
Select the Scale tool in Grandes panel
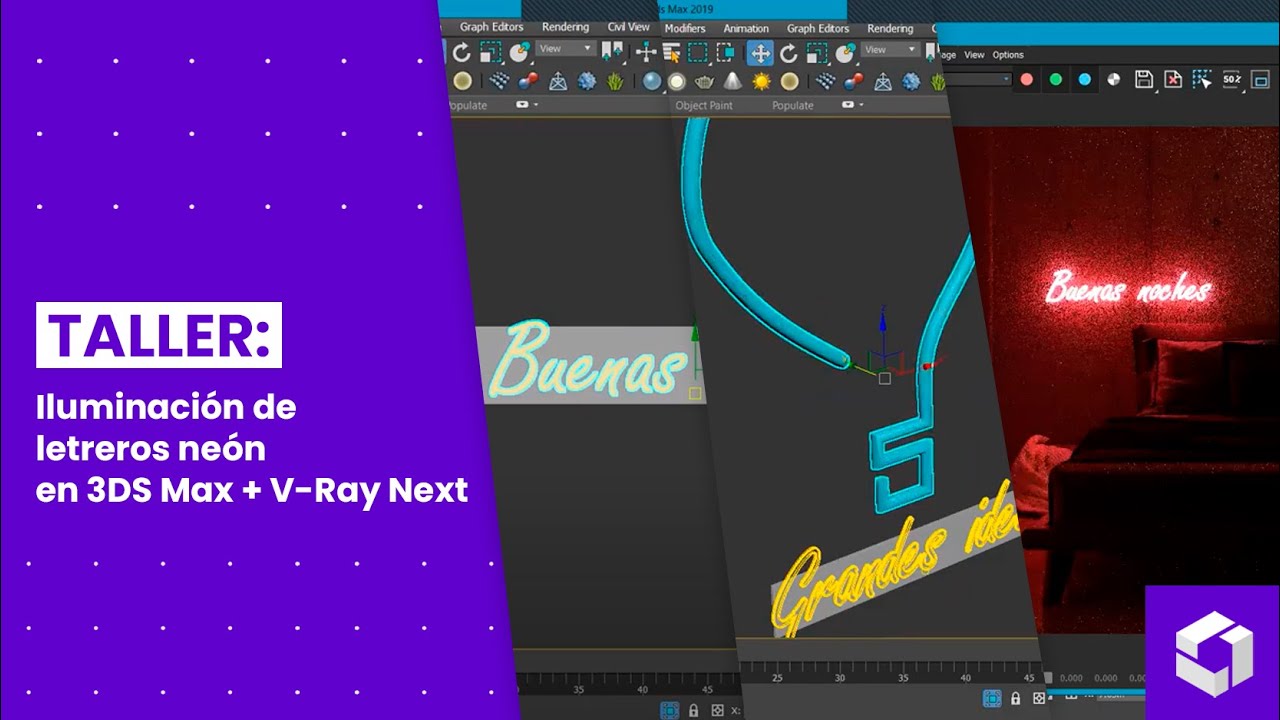click(816, 53)
